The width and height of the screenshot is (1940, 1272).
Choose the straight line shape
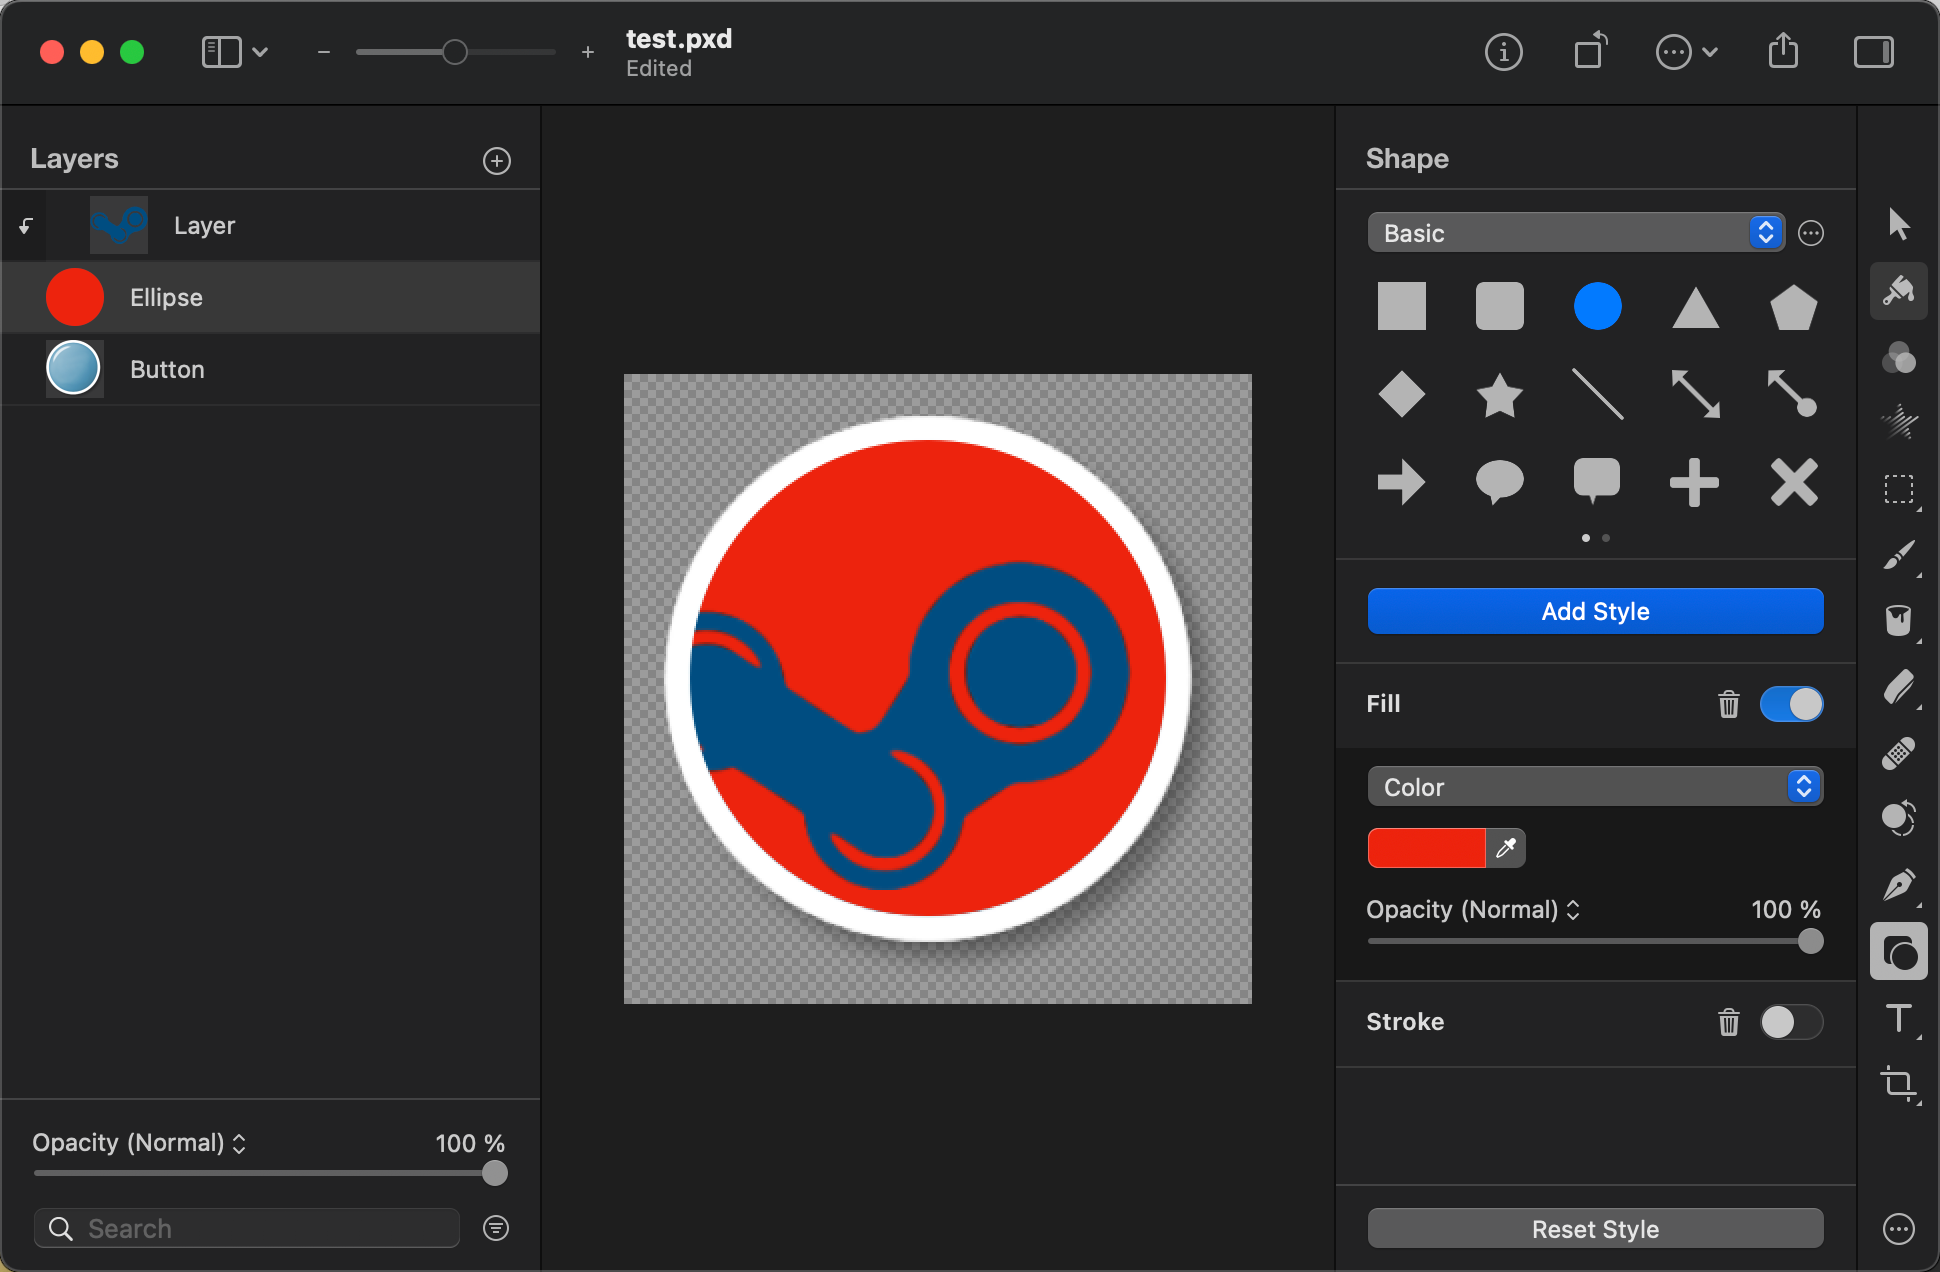point(1598,394)
